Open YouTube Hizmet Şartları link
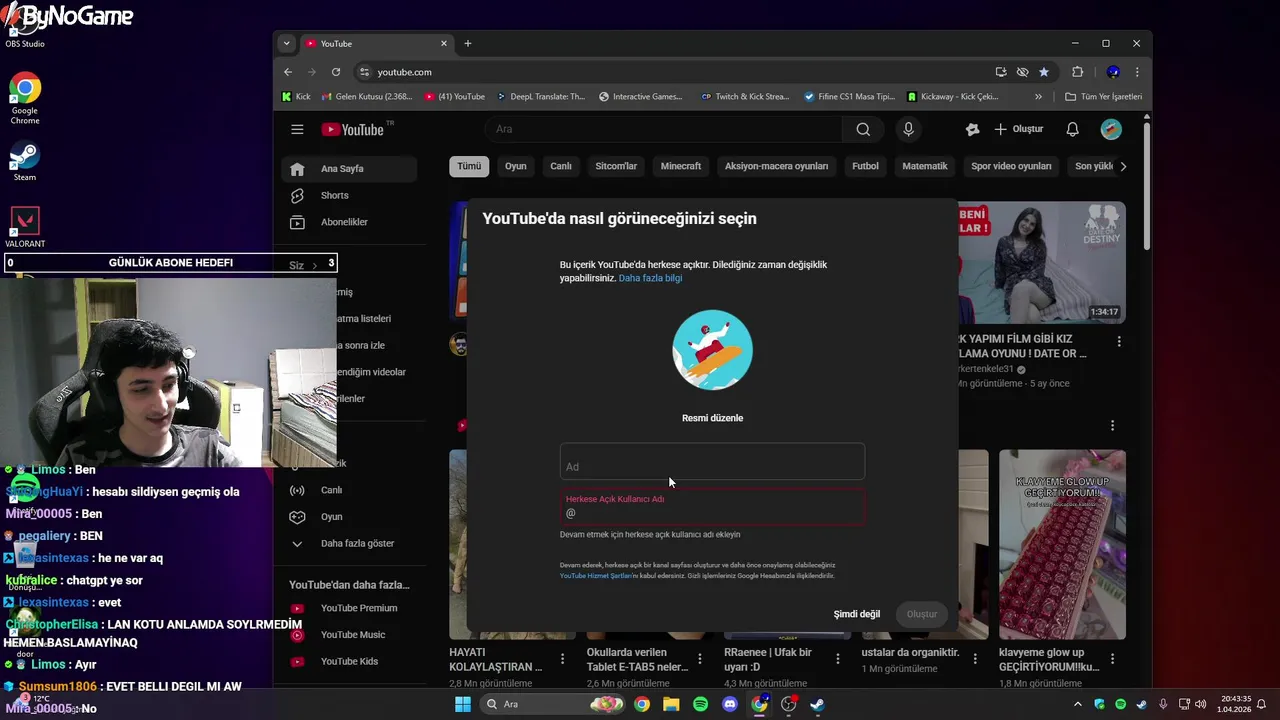This screenshot has width=1280, height=720. 595,576
